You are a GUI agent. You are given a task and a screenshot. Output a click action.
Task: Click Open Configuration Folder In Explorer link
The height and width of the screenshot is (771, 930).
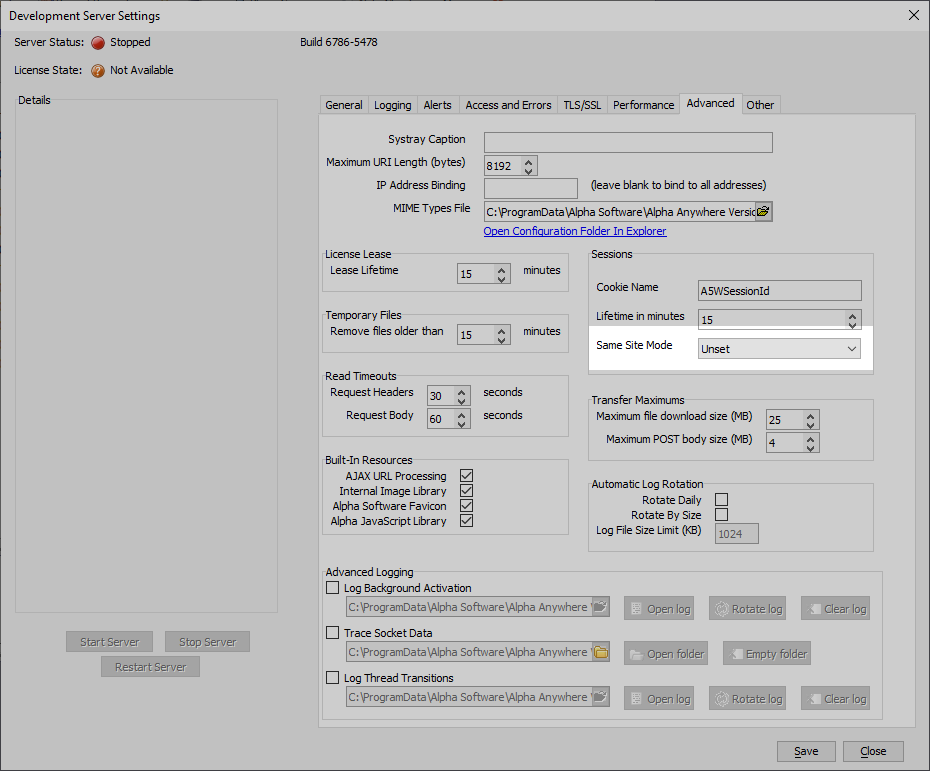(575, 231)
